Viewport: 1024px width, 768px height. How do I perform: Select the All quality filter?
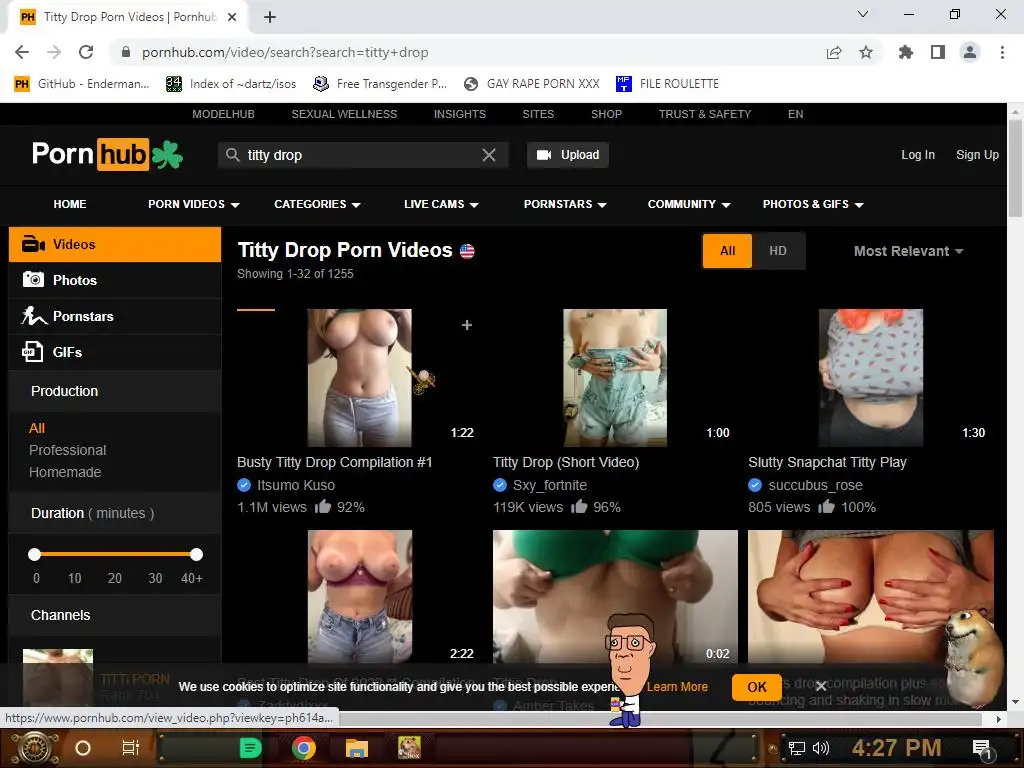click(x=728, y=251)
